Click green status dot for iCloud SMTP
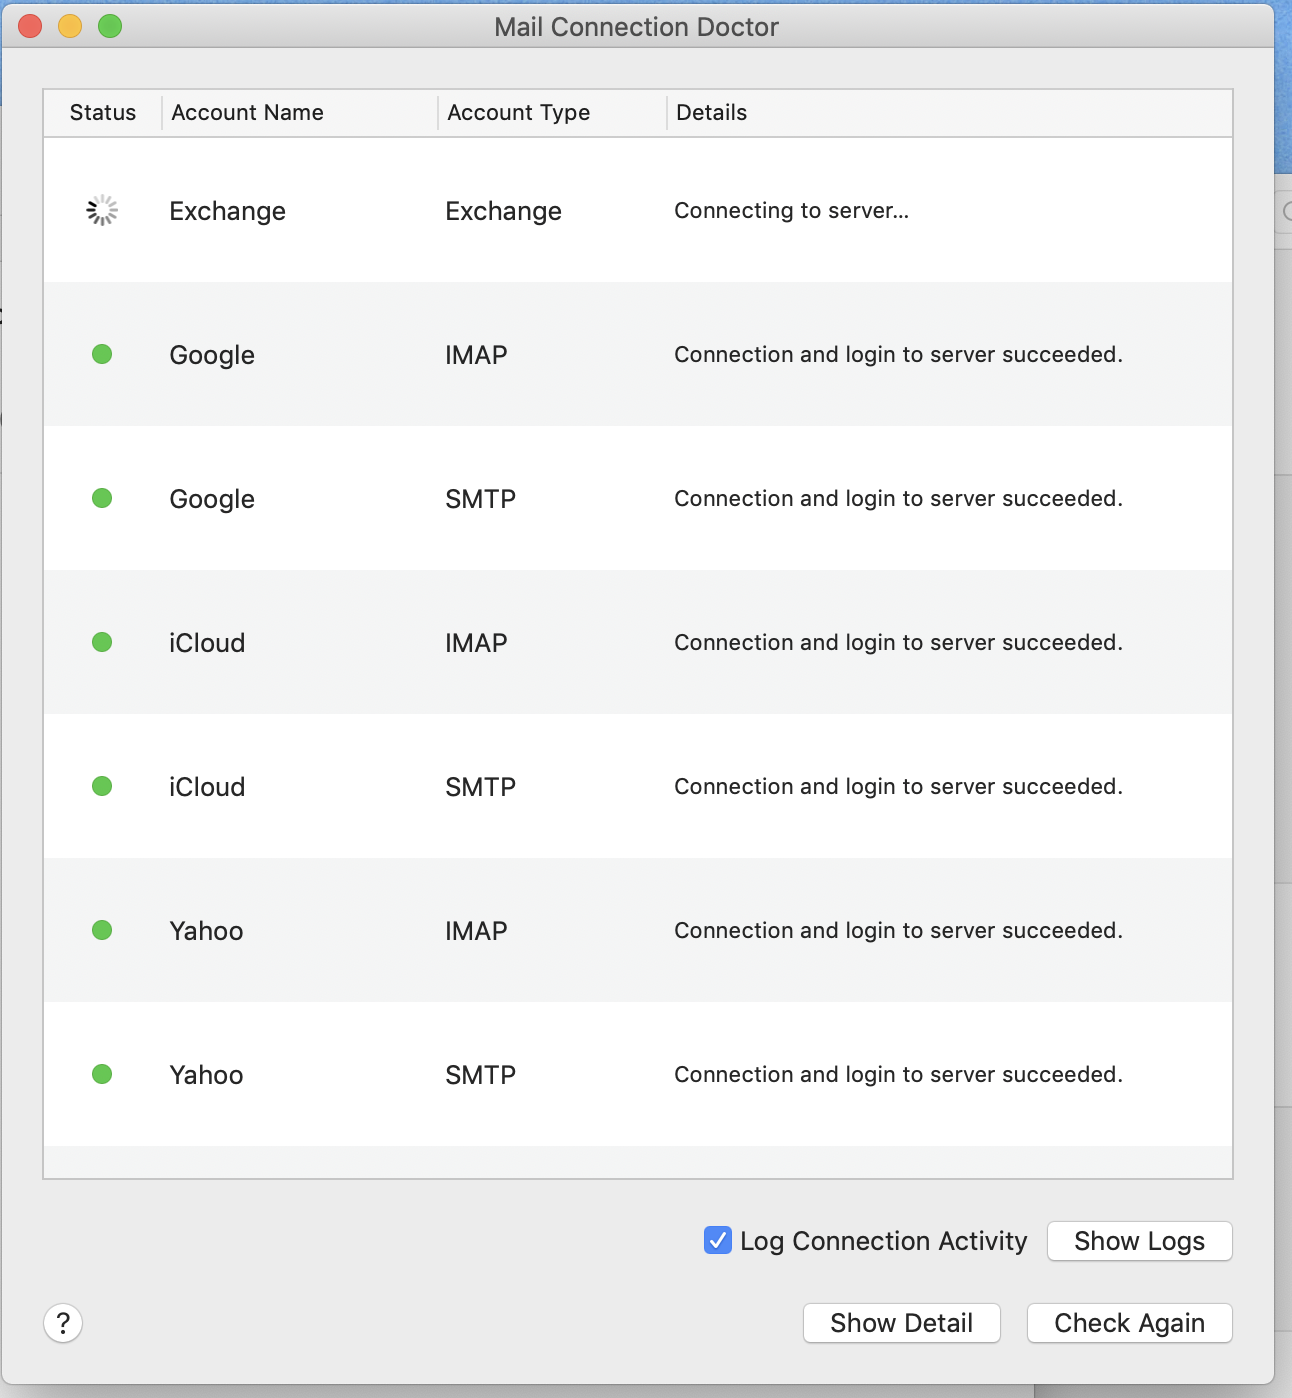The image size is (1292, 1398). tap(102, 786)
